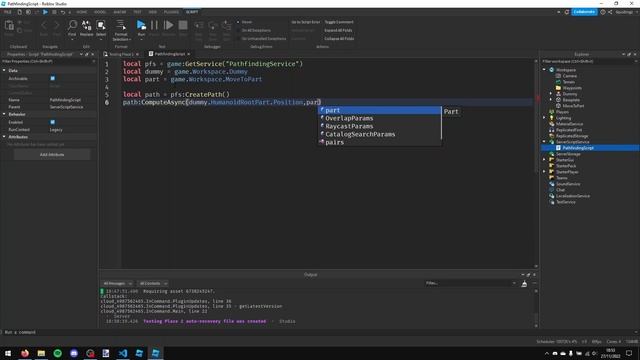640x360 pixels.
Task: Toggle the Never debug errors option
Action: [x=244, y=22]
